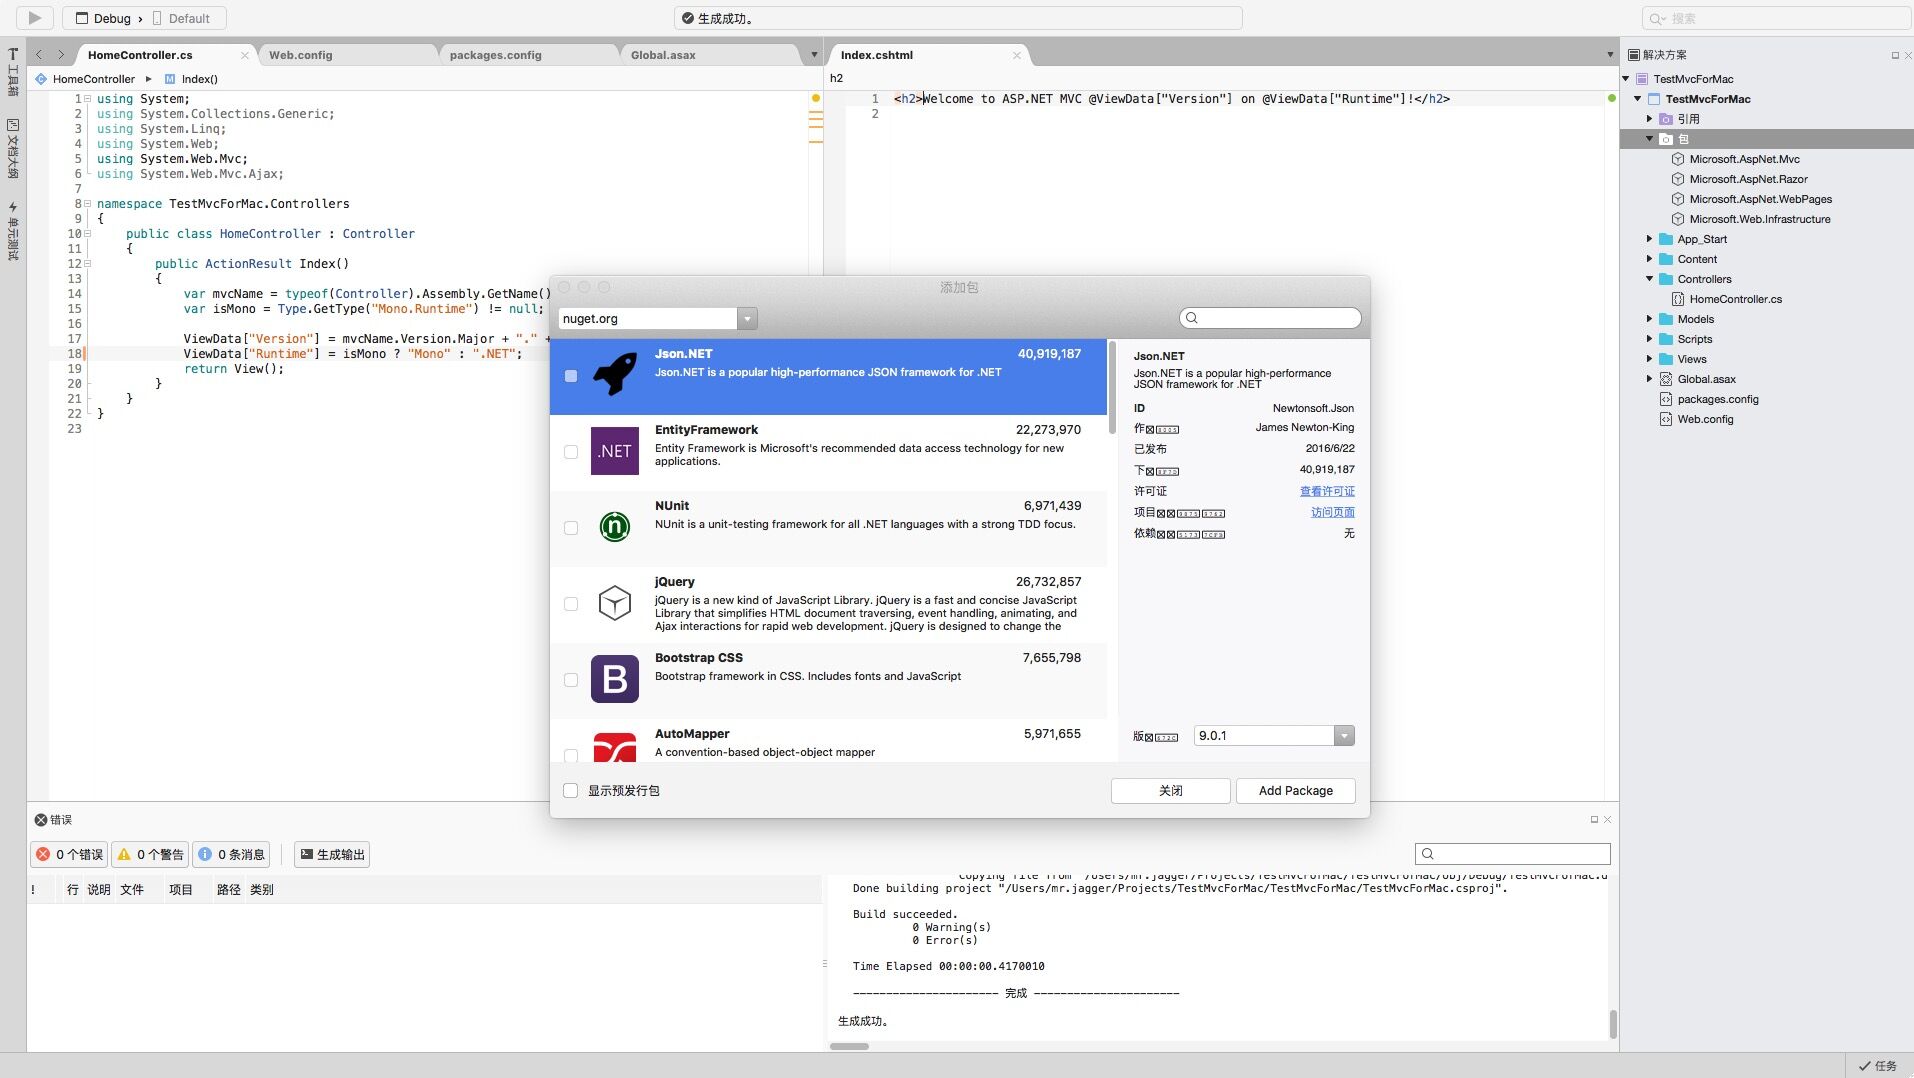Toggle the jQuery package checkbox
This screenshot has width=1914, height=1078.
(571, 604)
